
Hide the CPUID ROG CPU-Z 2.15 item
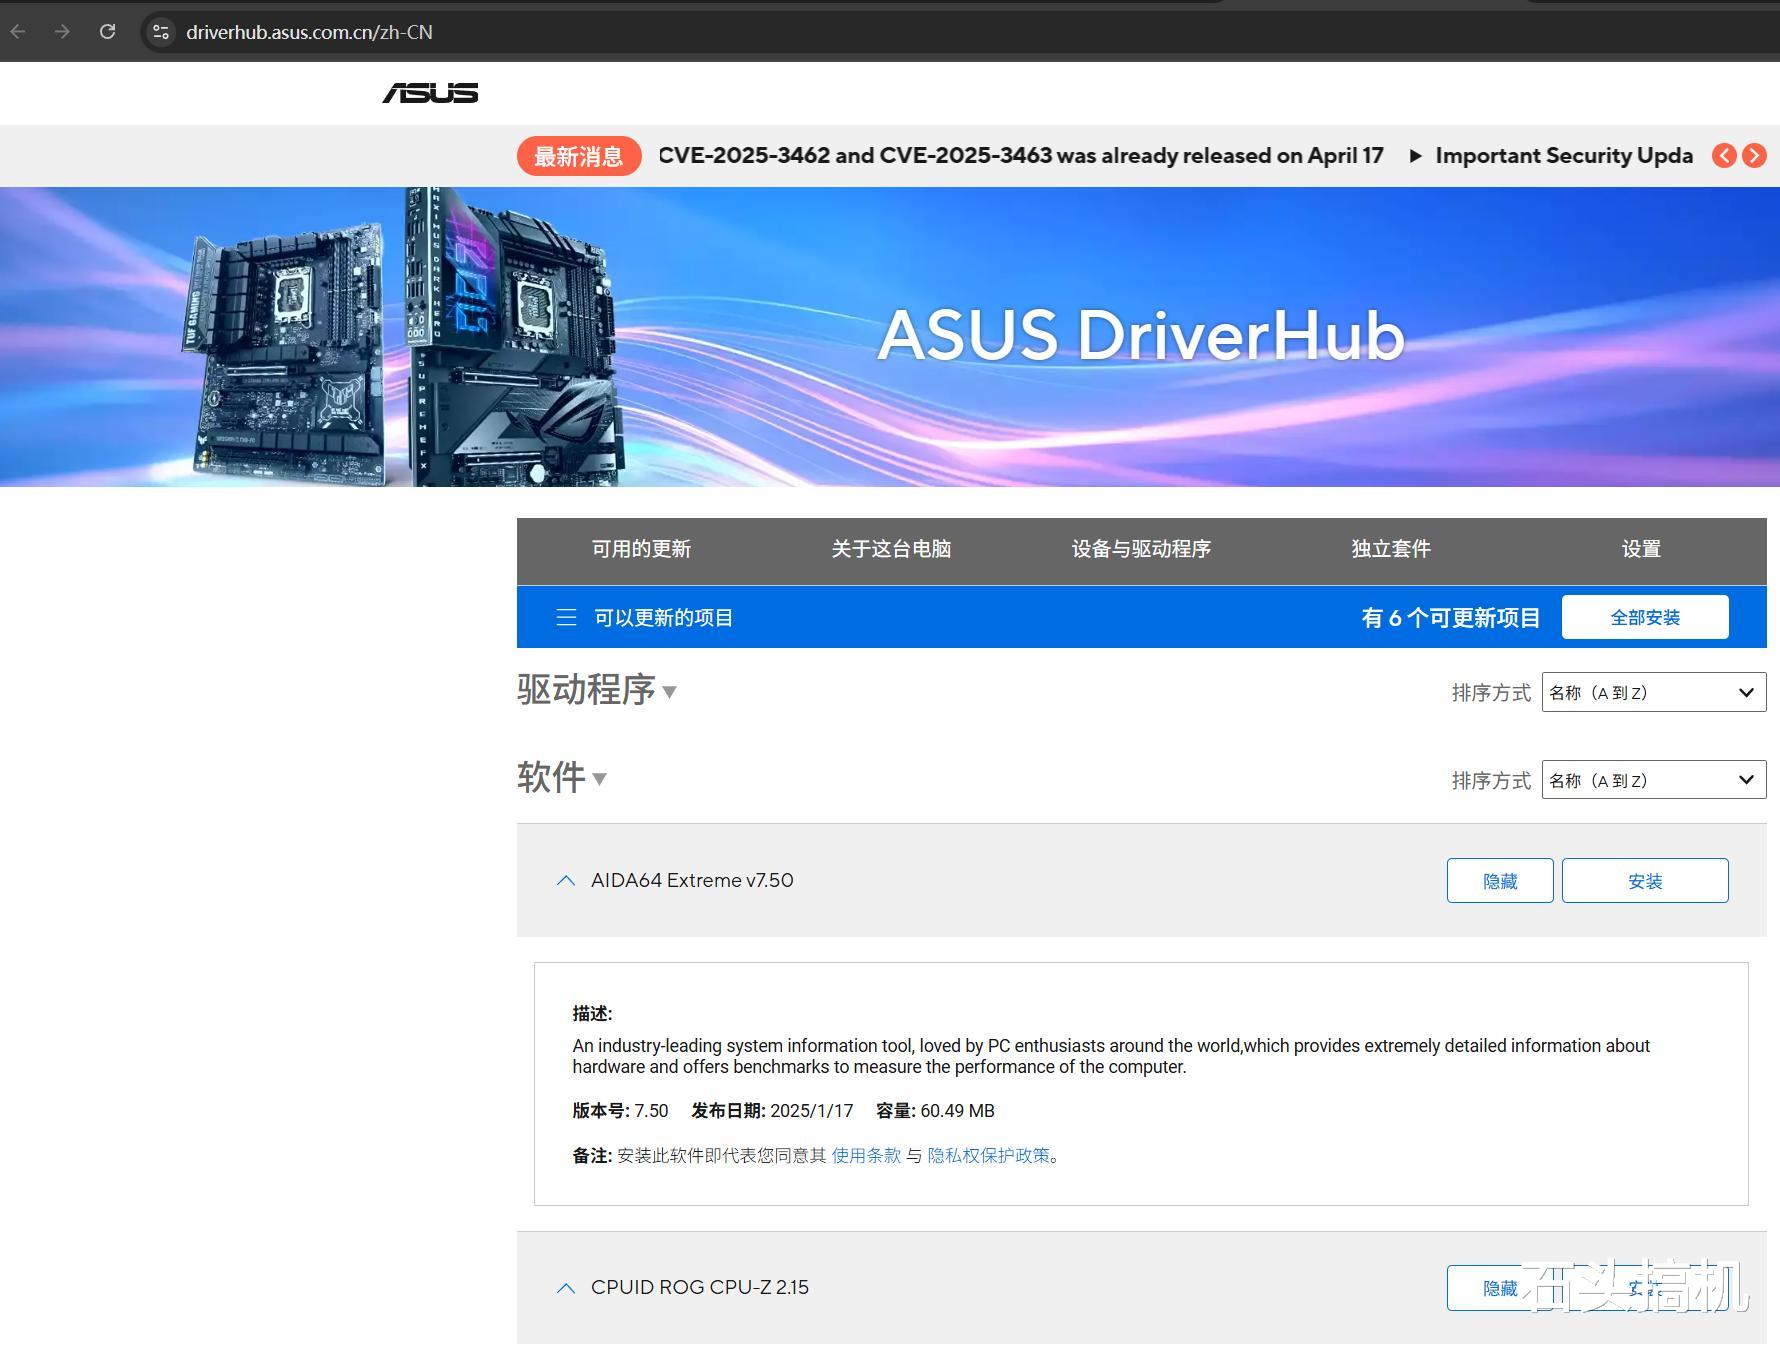[1500, 1288]
